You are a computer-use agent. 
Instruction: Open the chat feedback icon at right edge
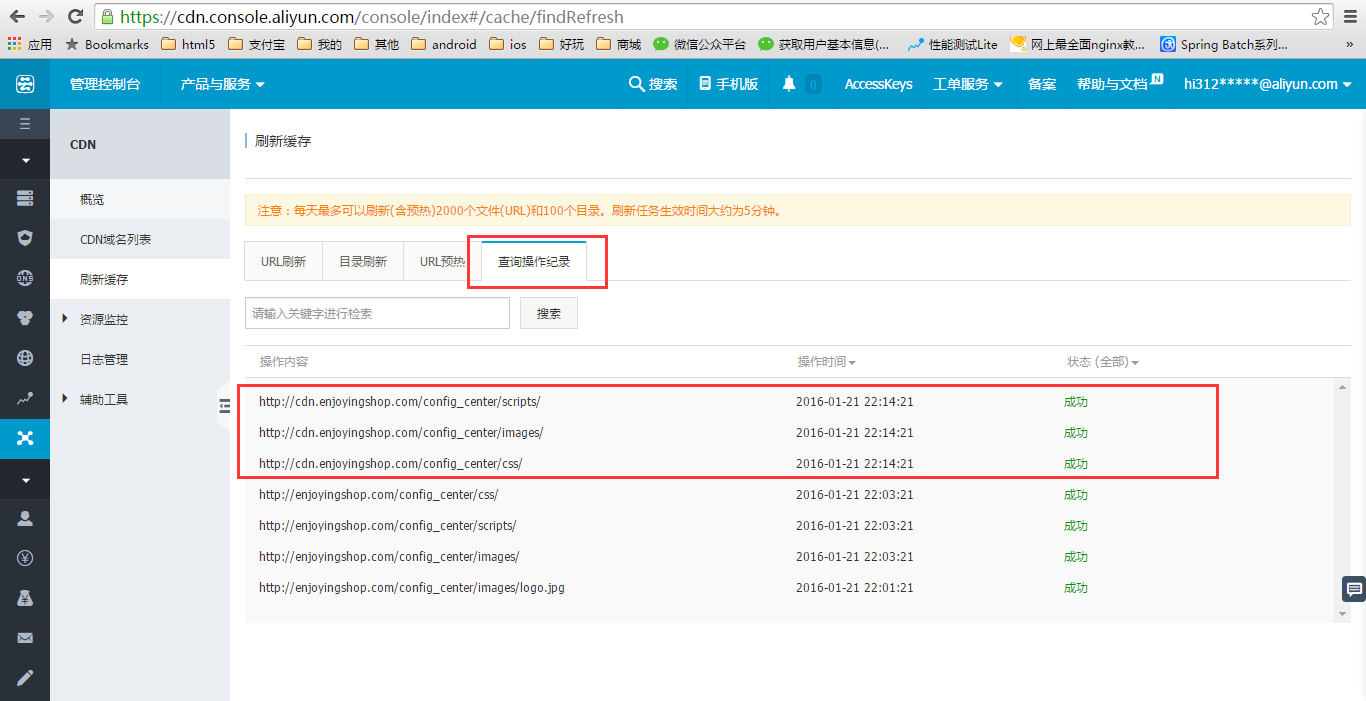(x=1354, y=589)
